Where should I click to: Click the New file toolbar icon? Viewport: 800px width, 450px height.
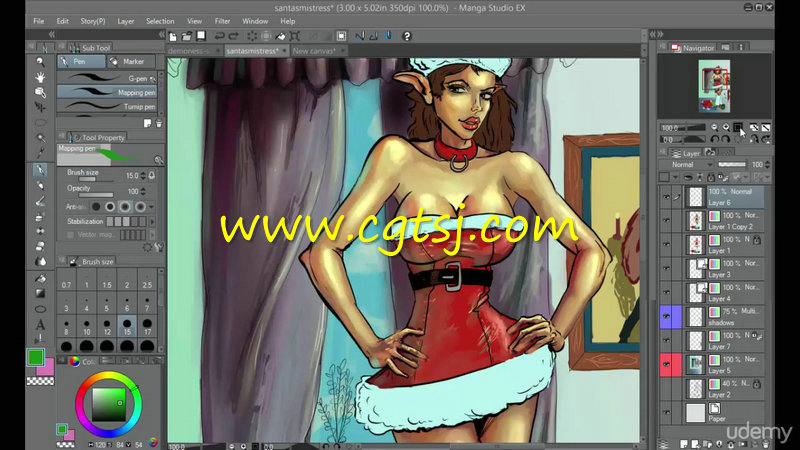click(173, 36)
